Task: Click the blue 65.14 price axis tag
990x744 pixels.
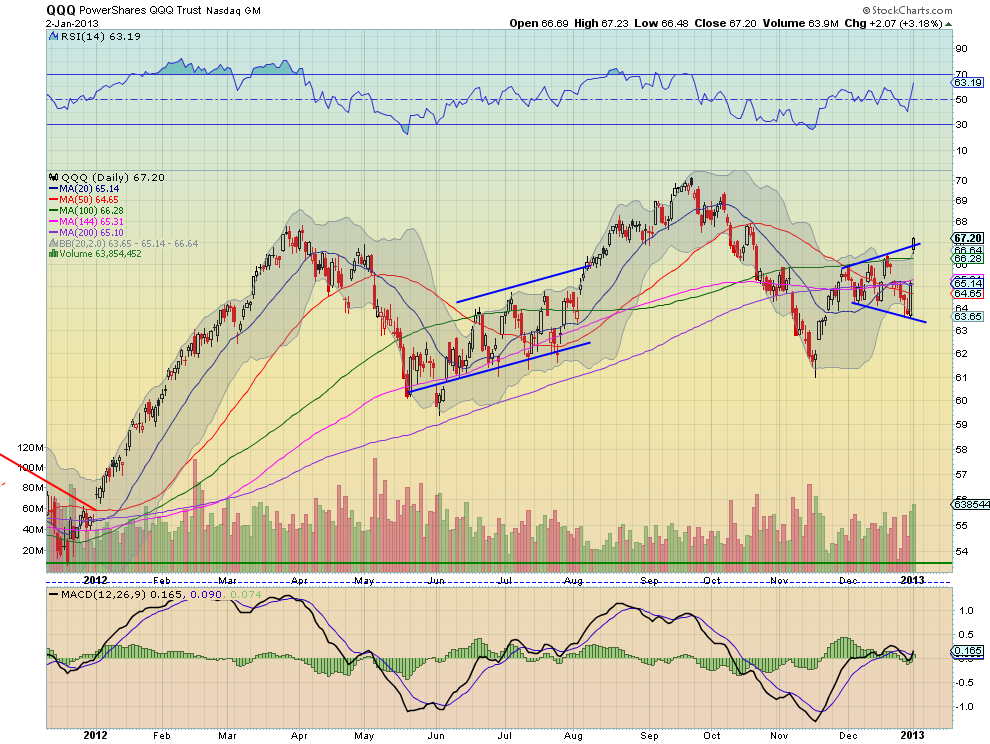Action: click(x=968, y=284)
